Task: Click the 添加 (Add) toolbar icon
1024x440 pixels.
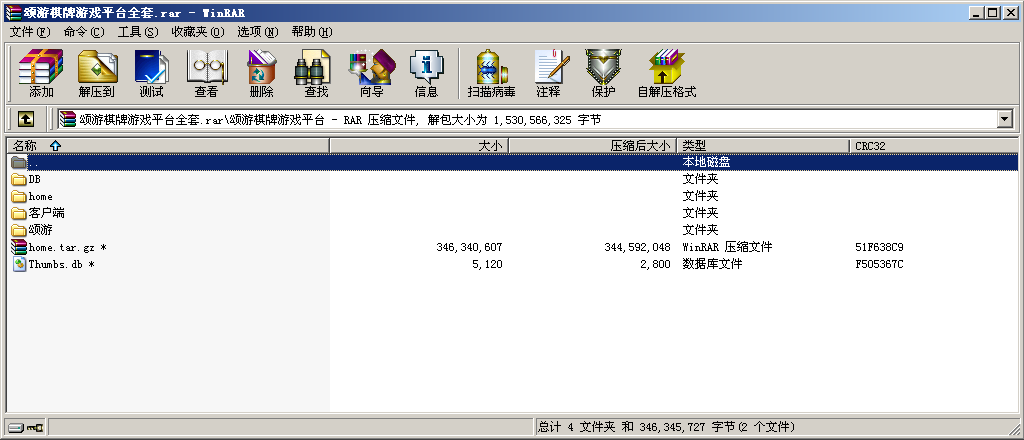Action: point(41,74)
